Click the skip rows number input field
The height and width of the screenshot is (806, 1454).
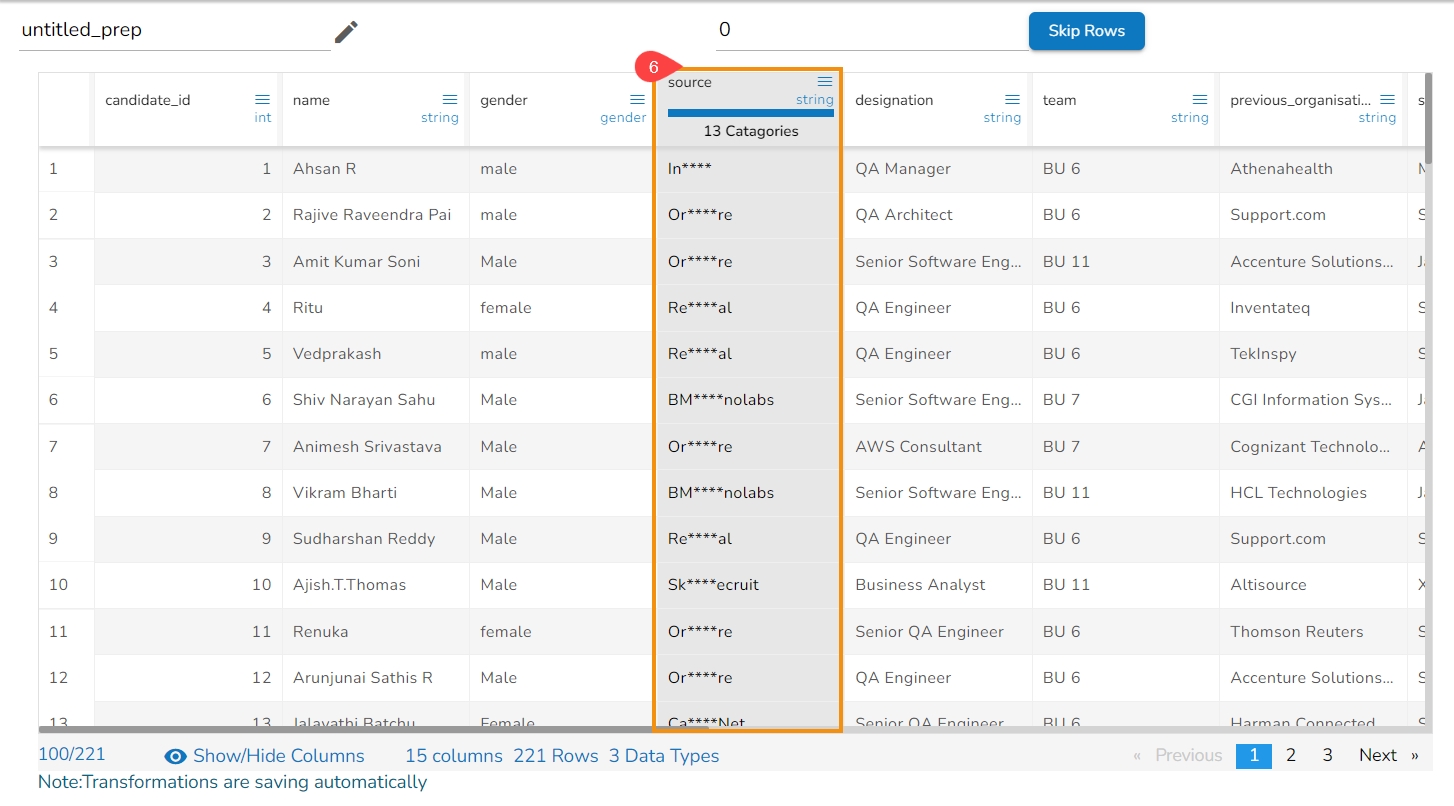click(872, 30)
